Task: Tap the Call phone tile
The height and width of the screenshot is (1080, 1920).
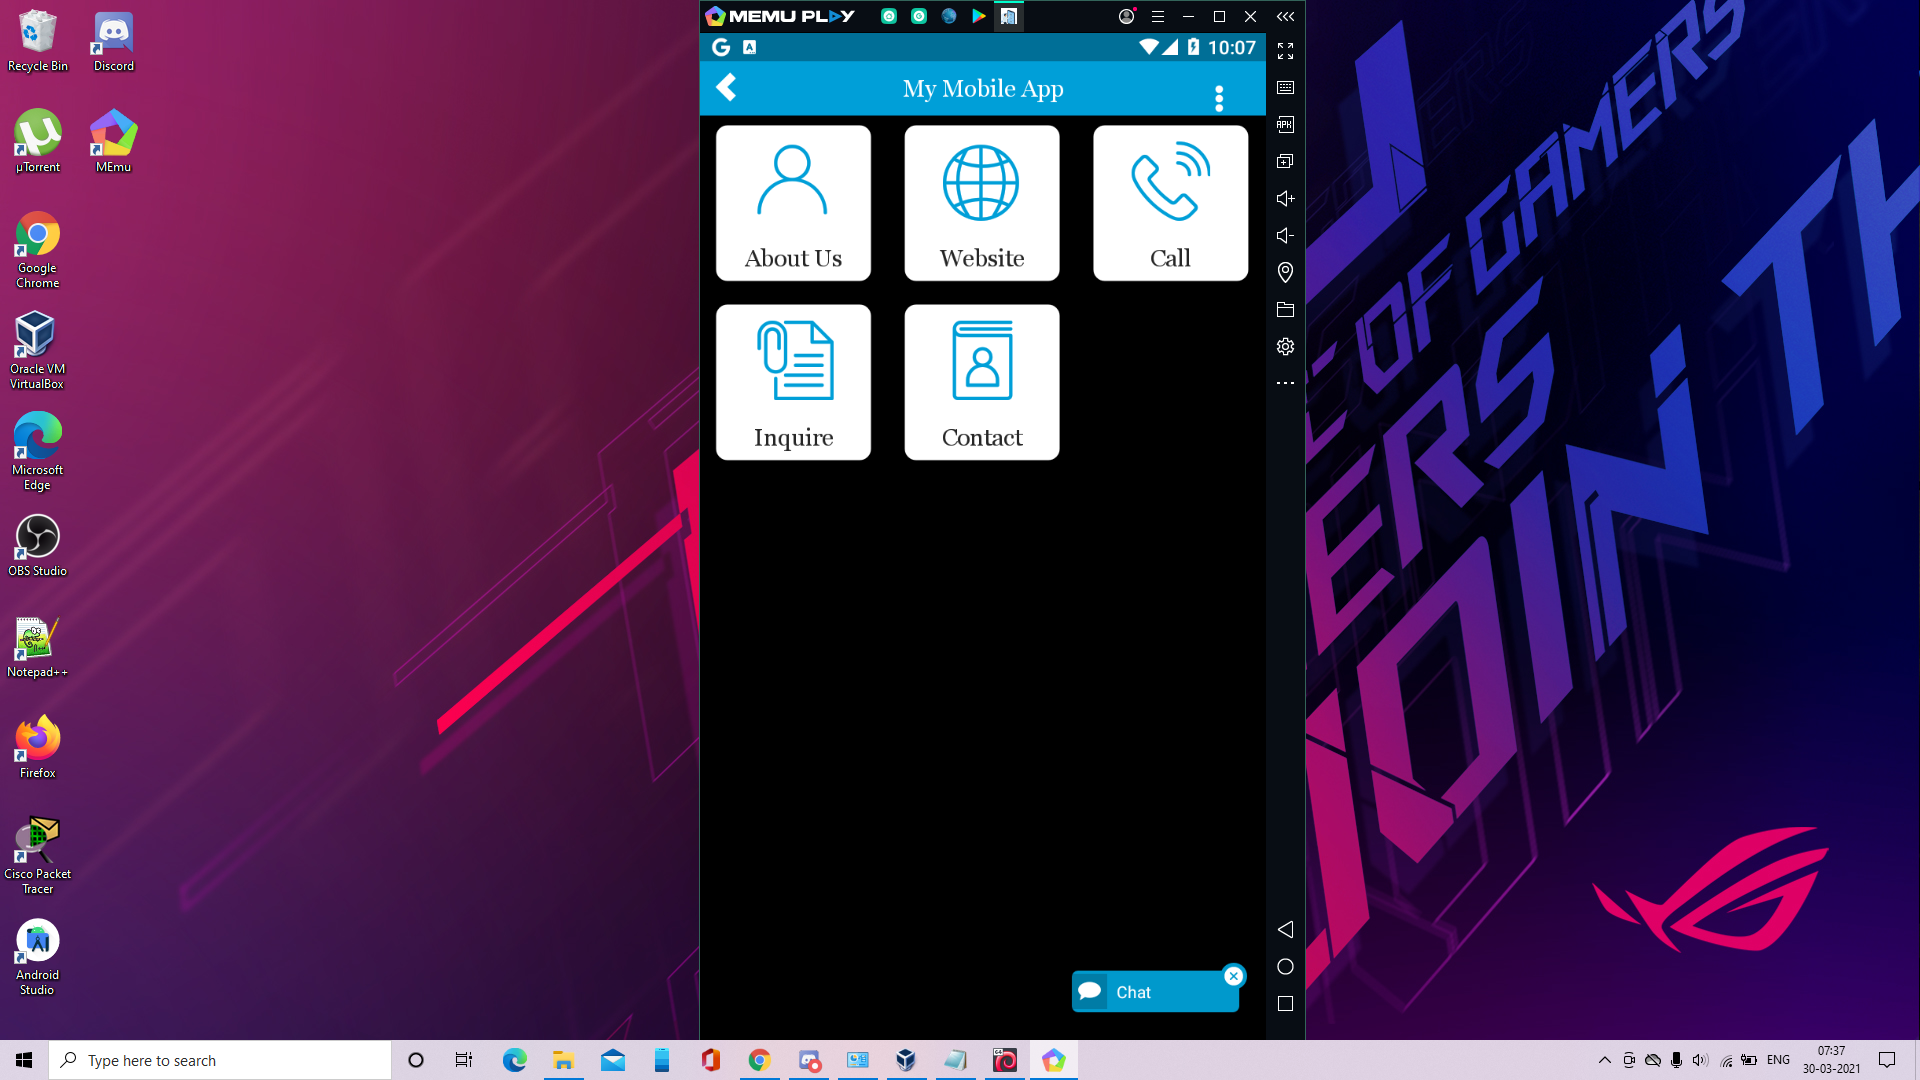Action: (x=1170, y=203)
